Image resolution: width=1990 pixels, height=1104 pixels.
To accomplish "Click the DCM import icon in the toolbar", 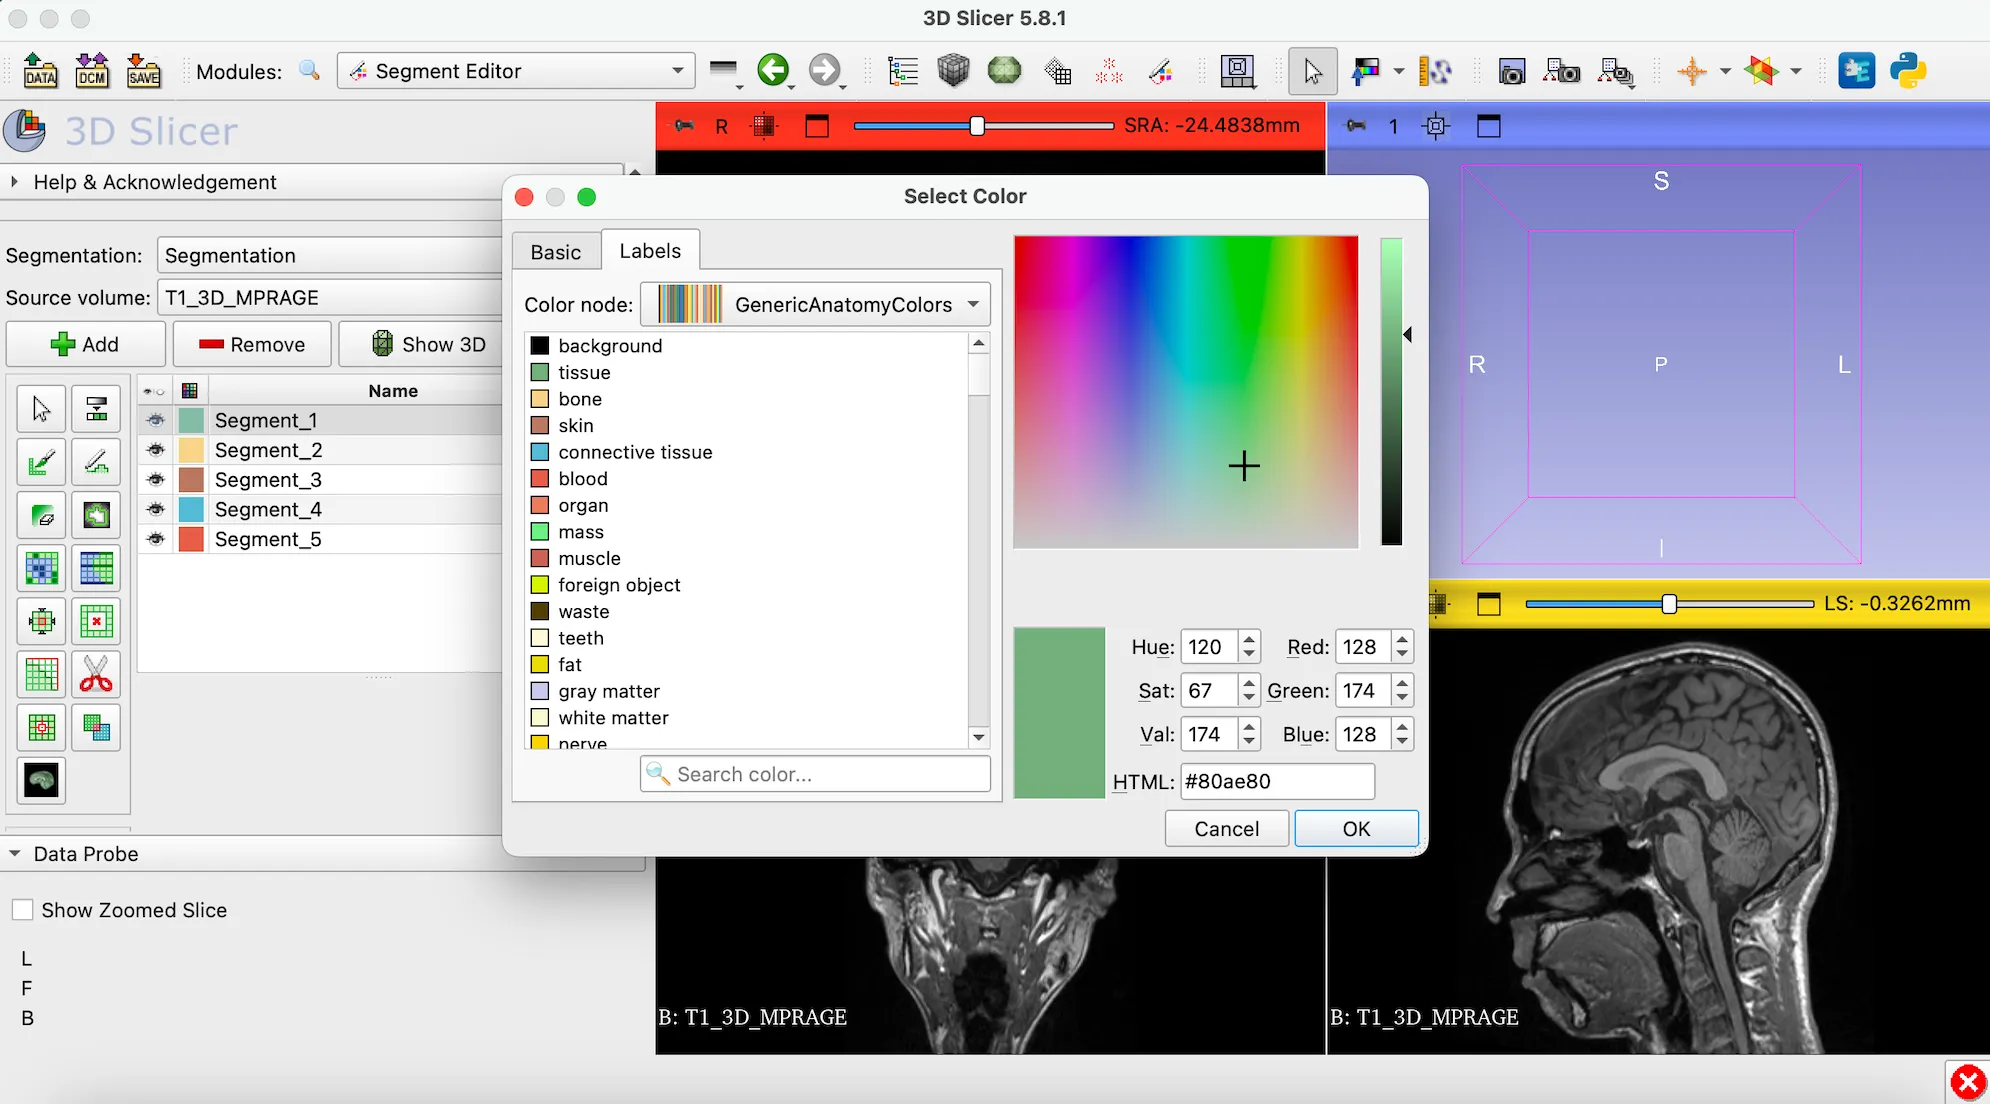I will coord(91,70).
